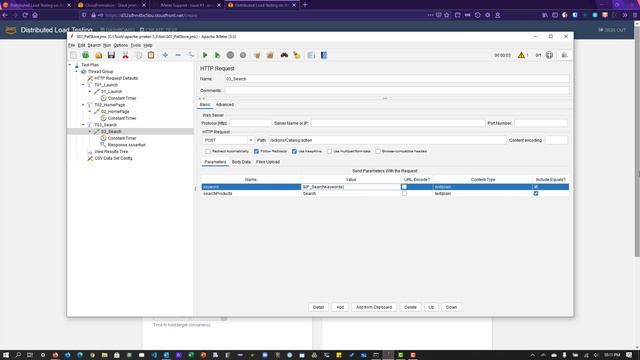Switch to the Advanced tab
The width and height of the screenshot is (640, 360).
pos(224,105)
